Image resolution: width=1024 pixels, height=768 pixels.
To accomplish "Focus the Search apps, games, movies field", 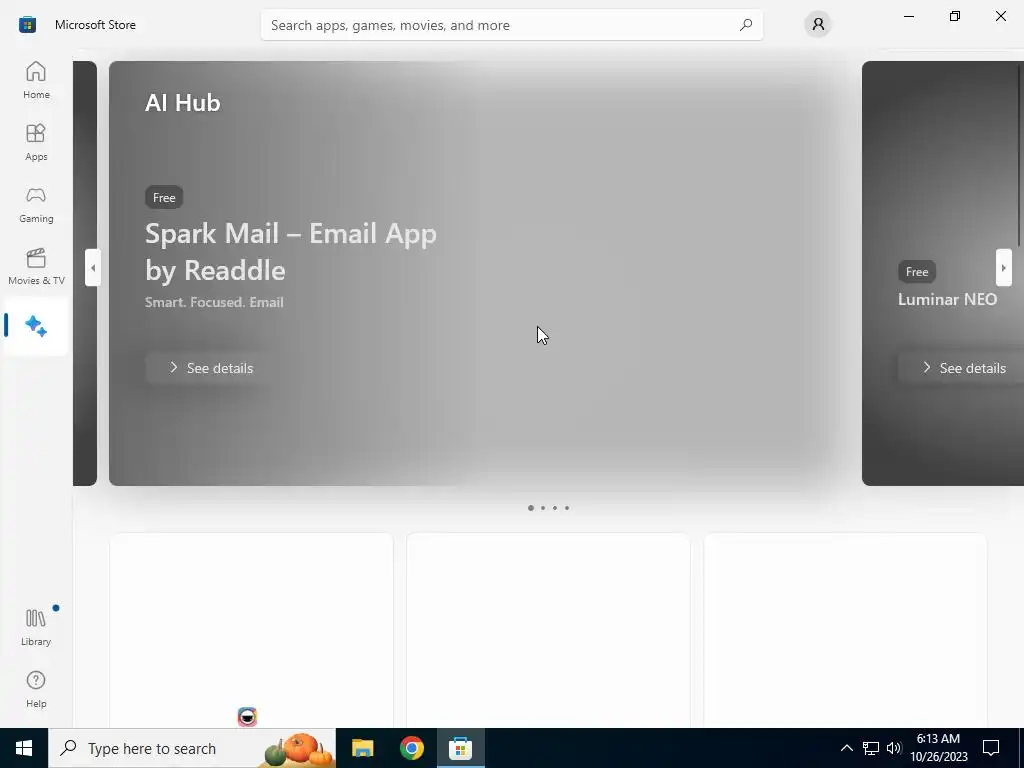I will pyautogui.click(x=511, y=25).
